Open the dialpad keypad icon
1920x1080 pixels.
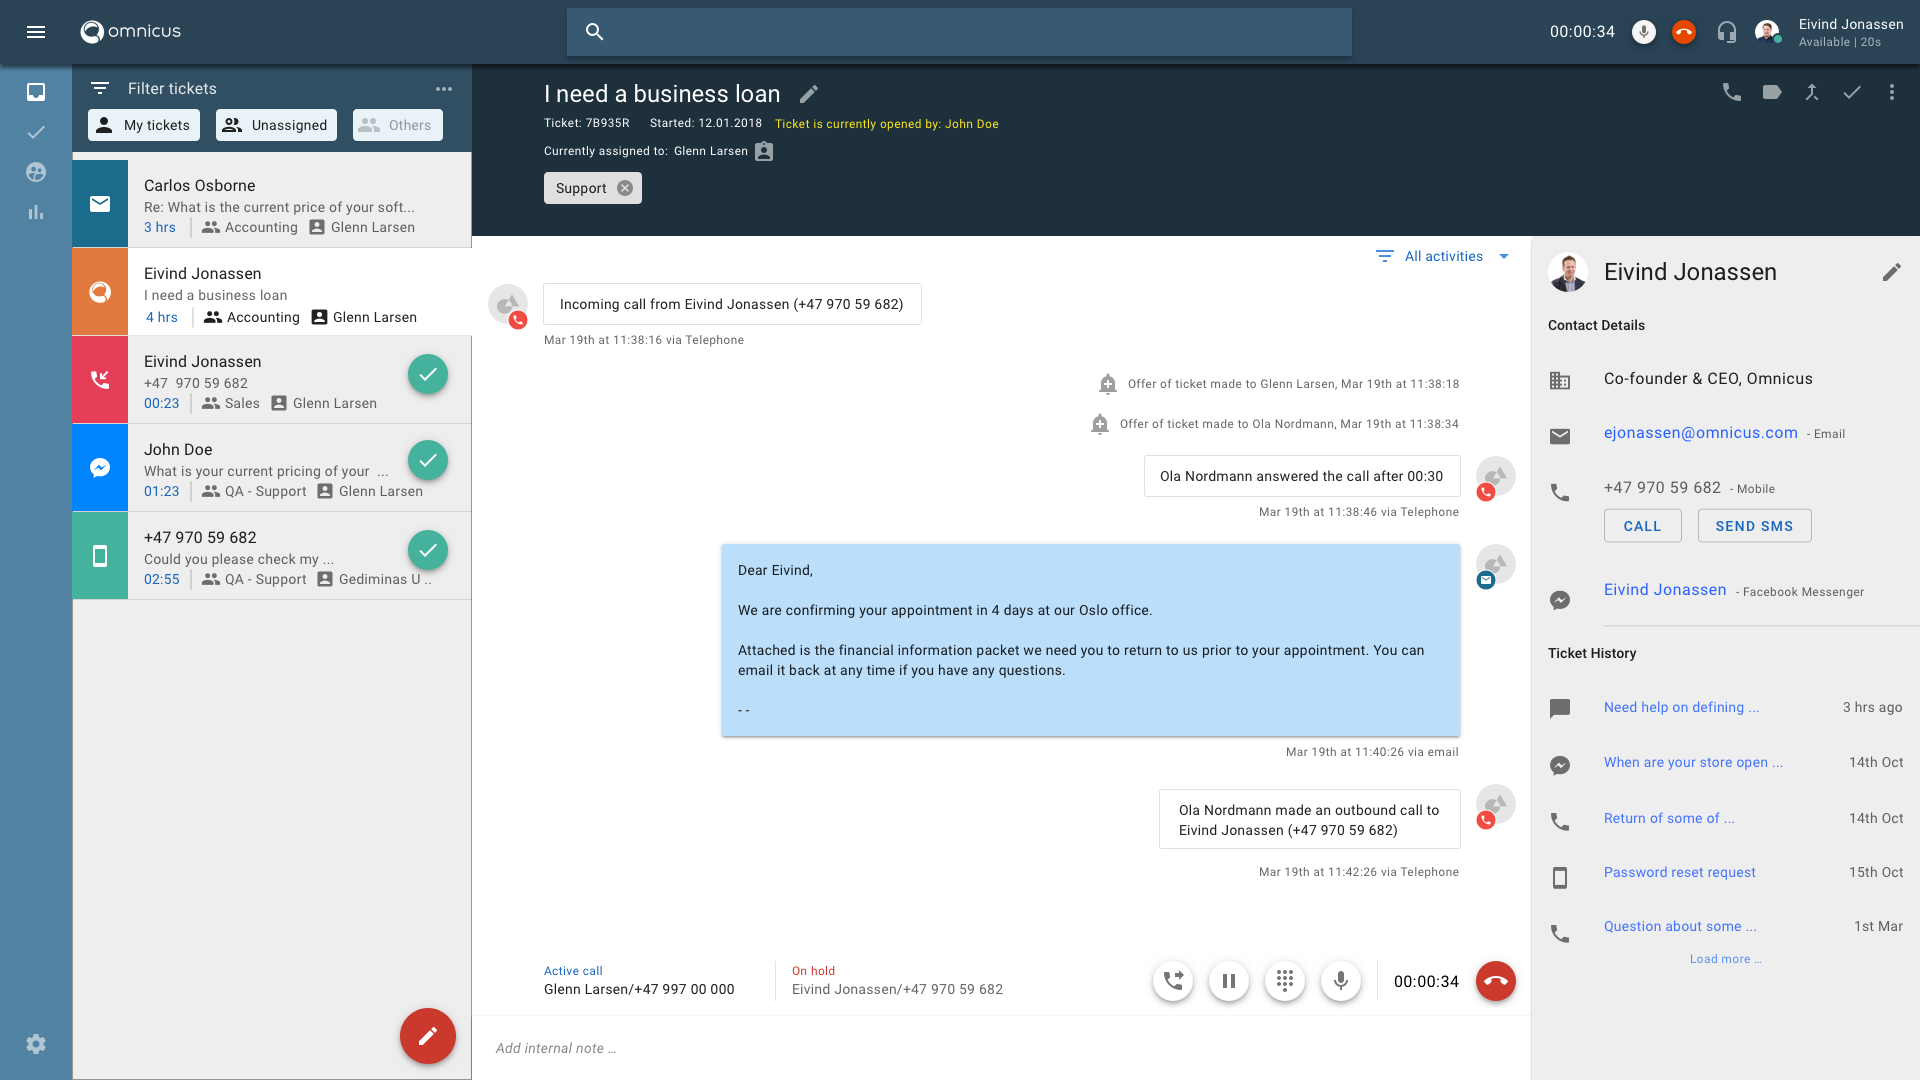(x=1285, y=981)
